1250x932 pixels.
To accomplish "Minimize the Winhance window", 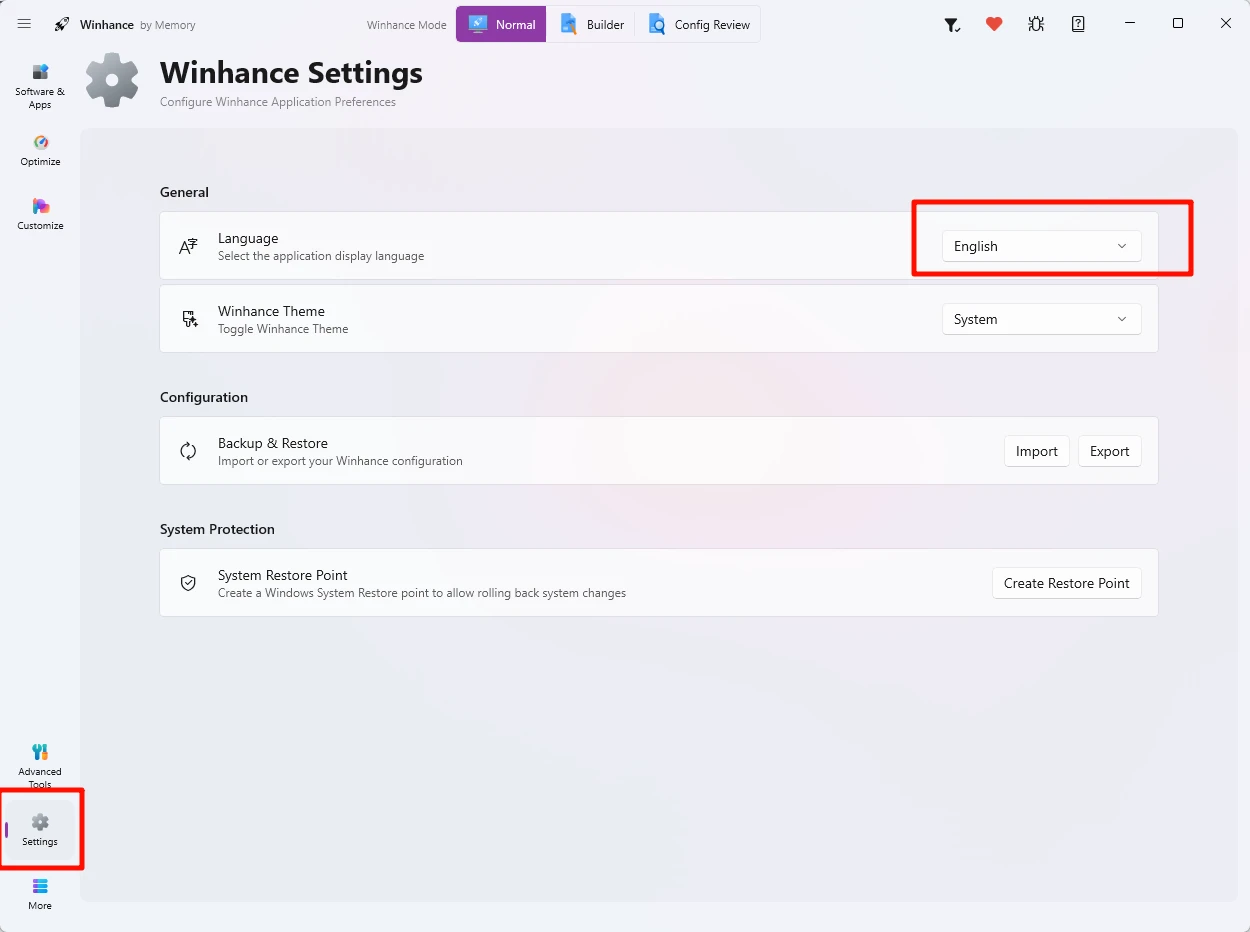I will pos(1130,23).
